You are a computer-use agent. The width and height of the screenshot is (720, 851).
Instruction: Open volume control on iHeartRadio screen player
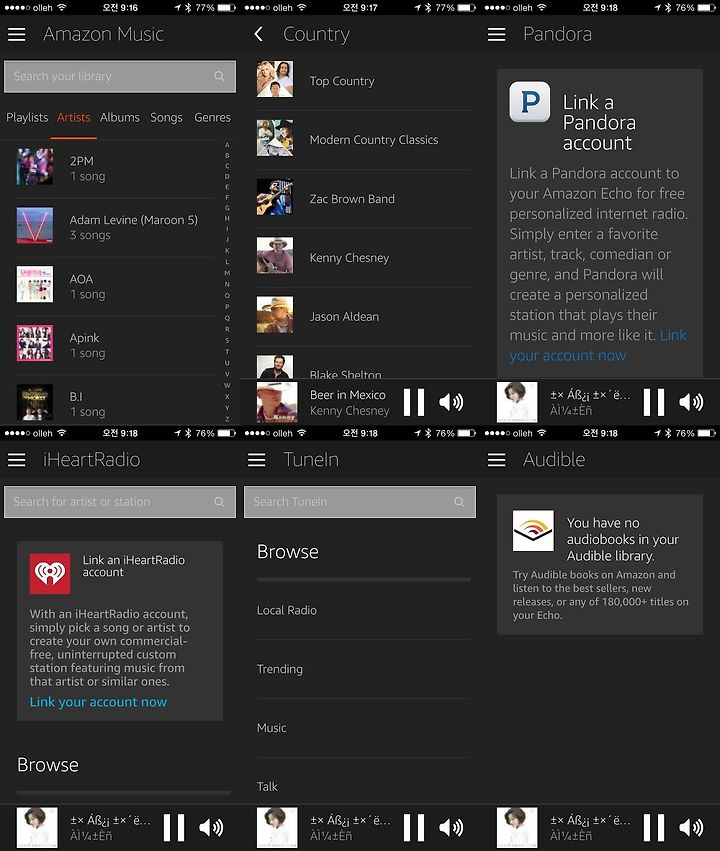(211, 827)
